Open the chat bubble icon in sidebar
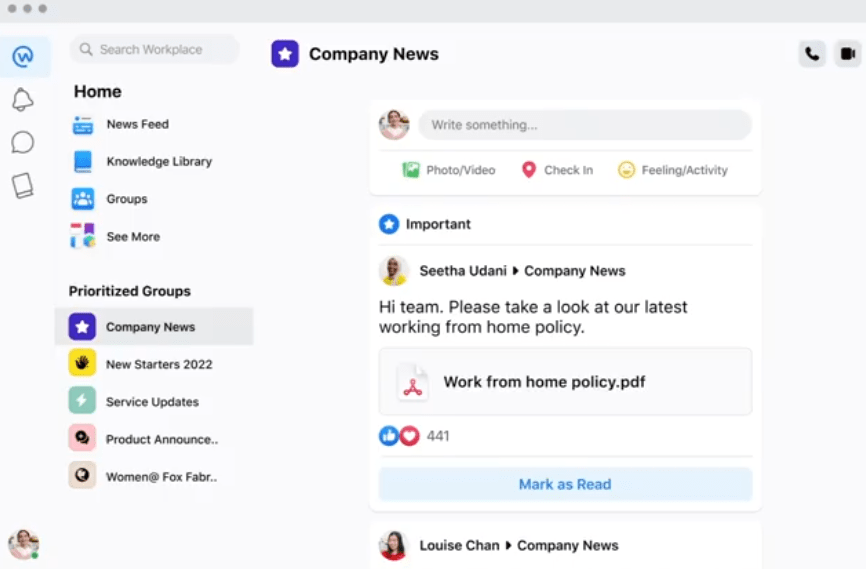Screen dimensions: 866x569 point(23,143)
